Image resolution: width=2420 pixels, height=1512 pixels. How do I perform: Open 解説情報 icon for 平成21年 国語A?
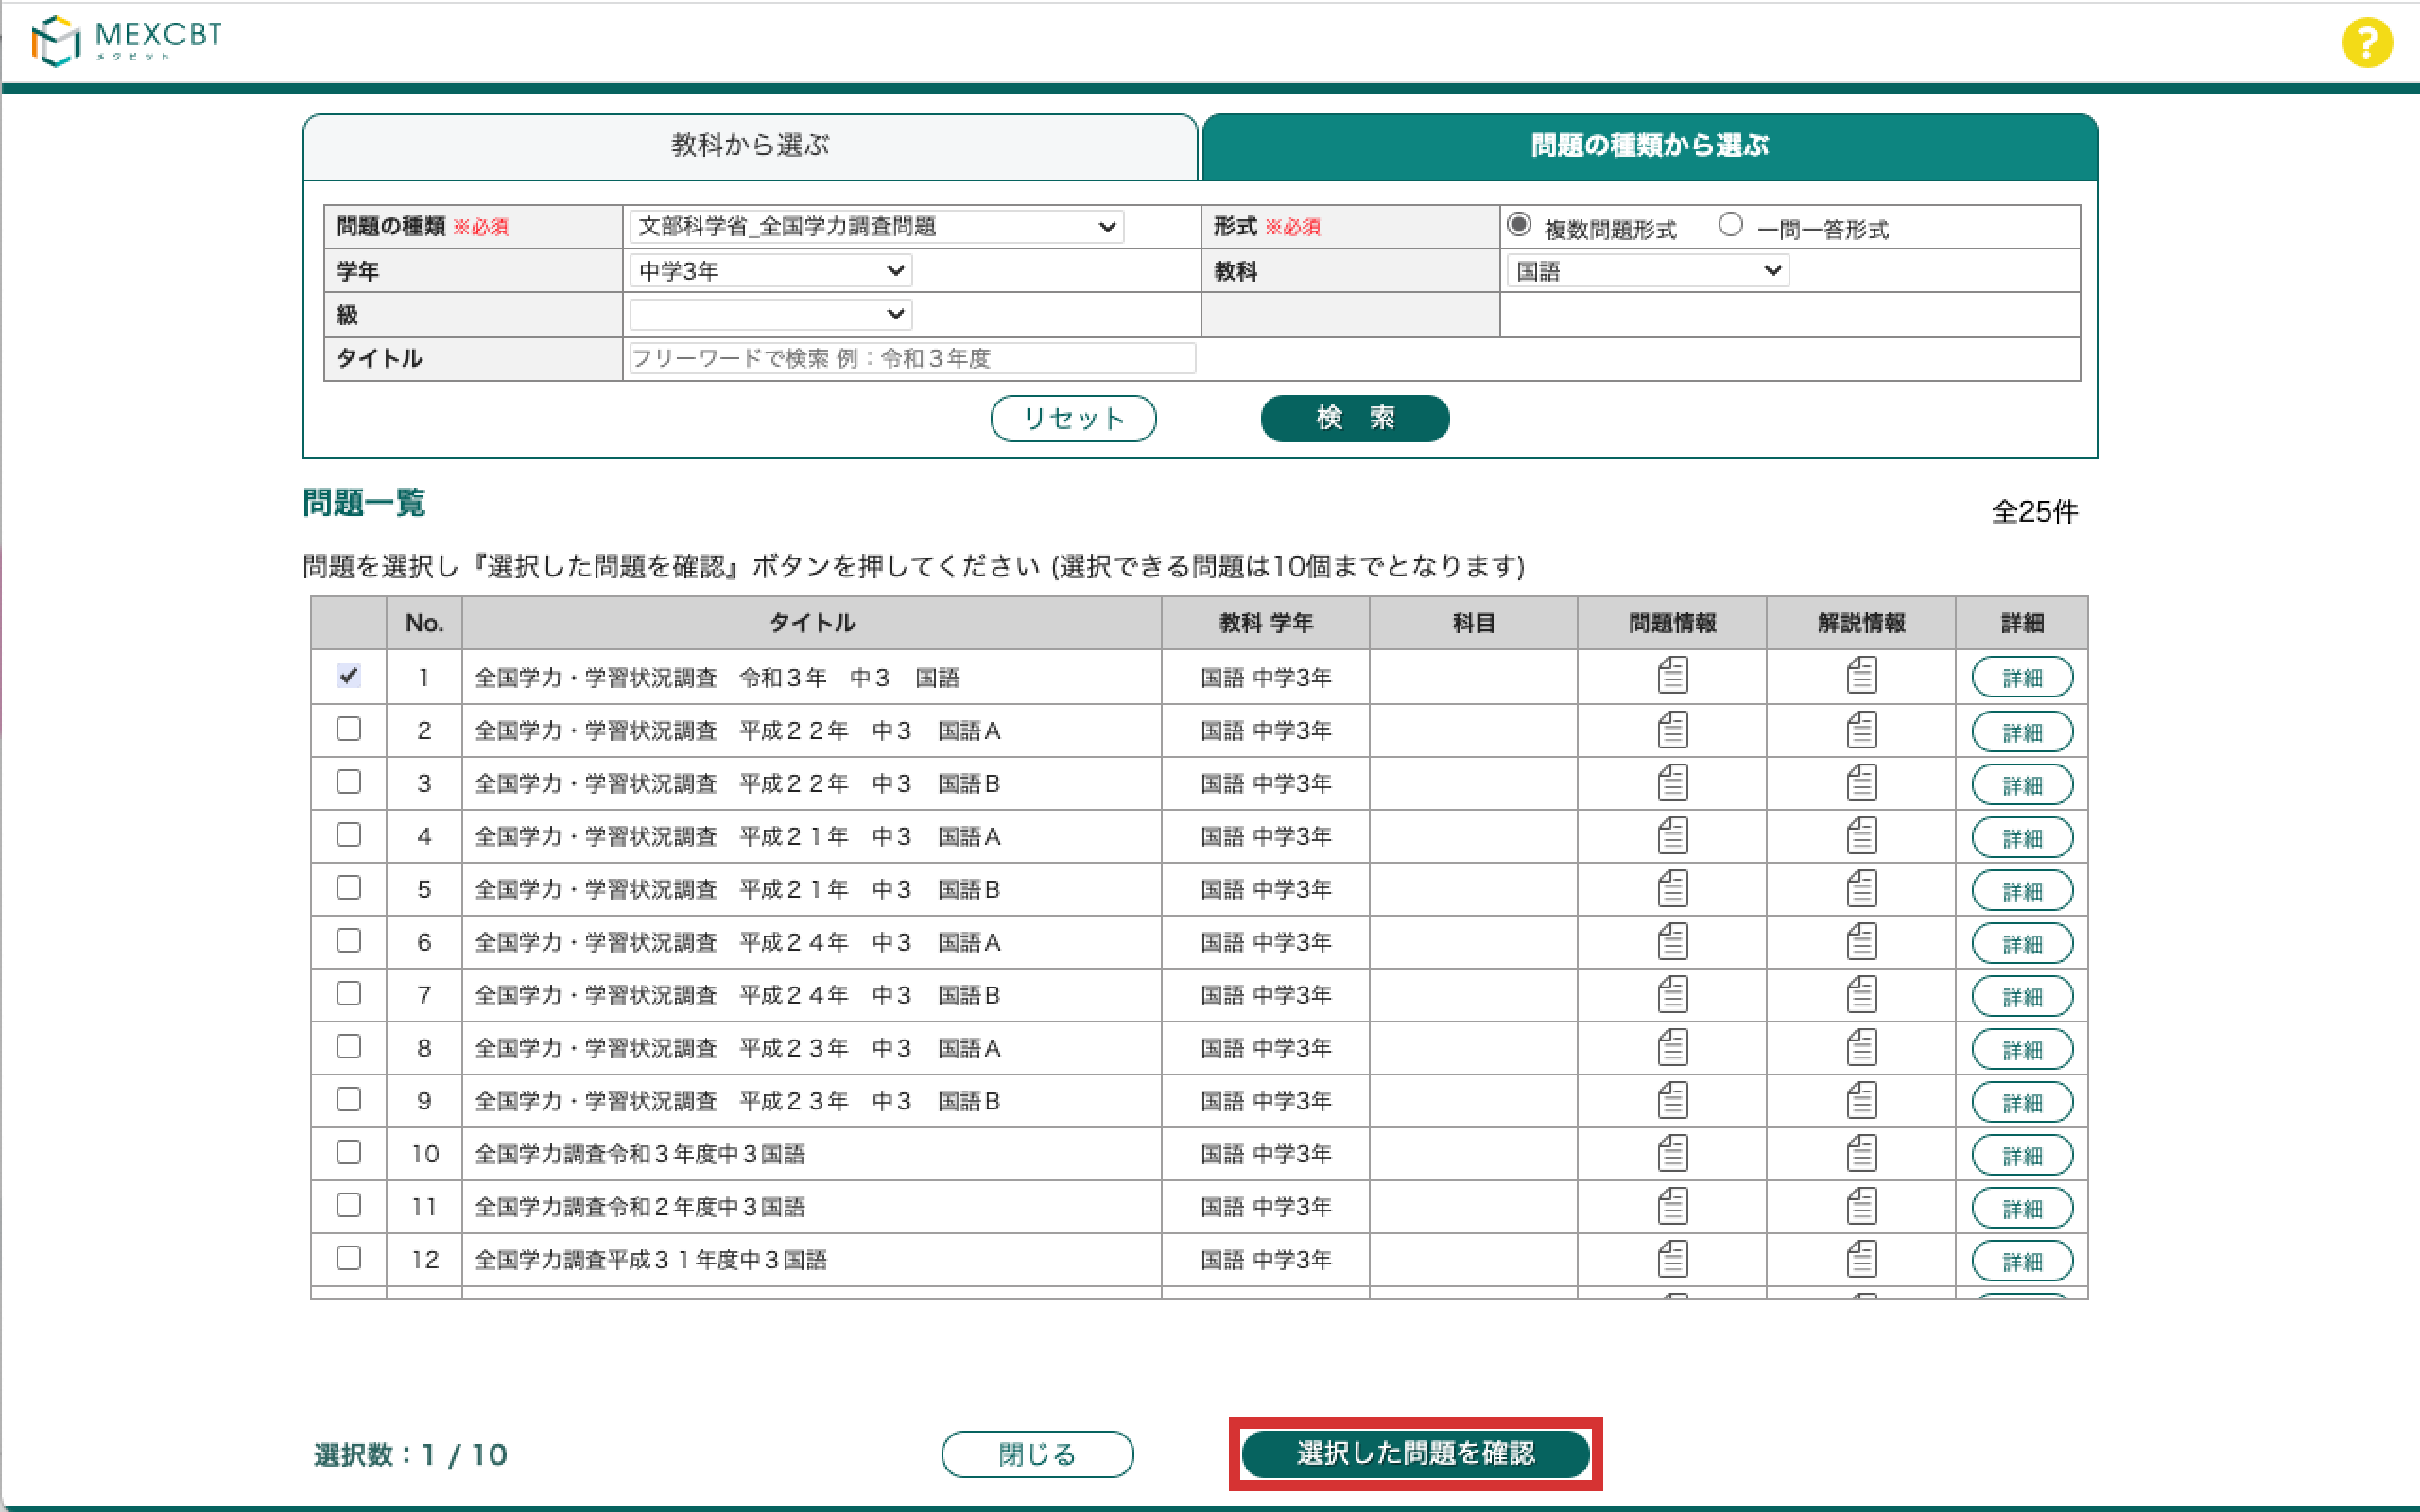point(1861,835)
